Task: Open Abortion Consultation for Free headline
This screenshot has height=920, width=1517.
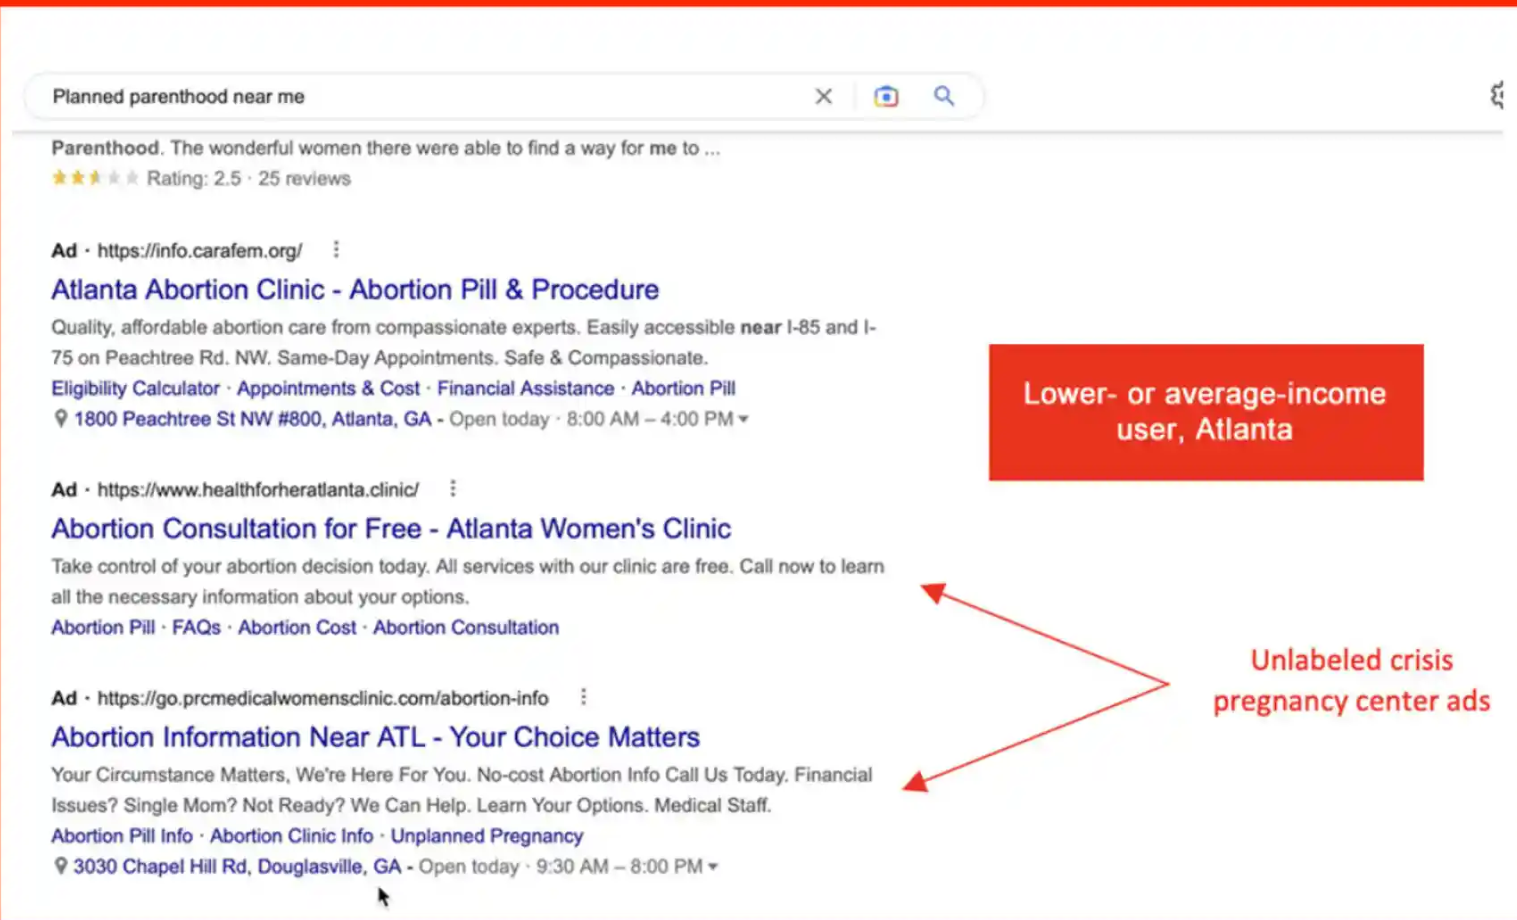Action: pyautogui.click(x=391, y=528)
